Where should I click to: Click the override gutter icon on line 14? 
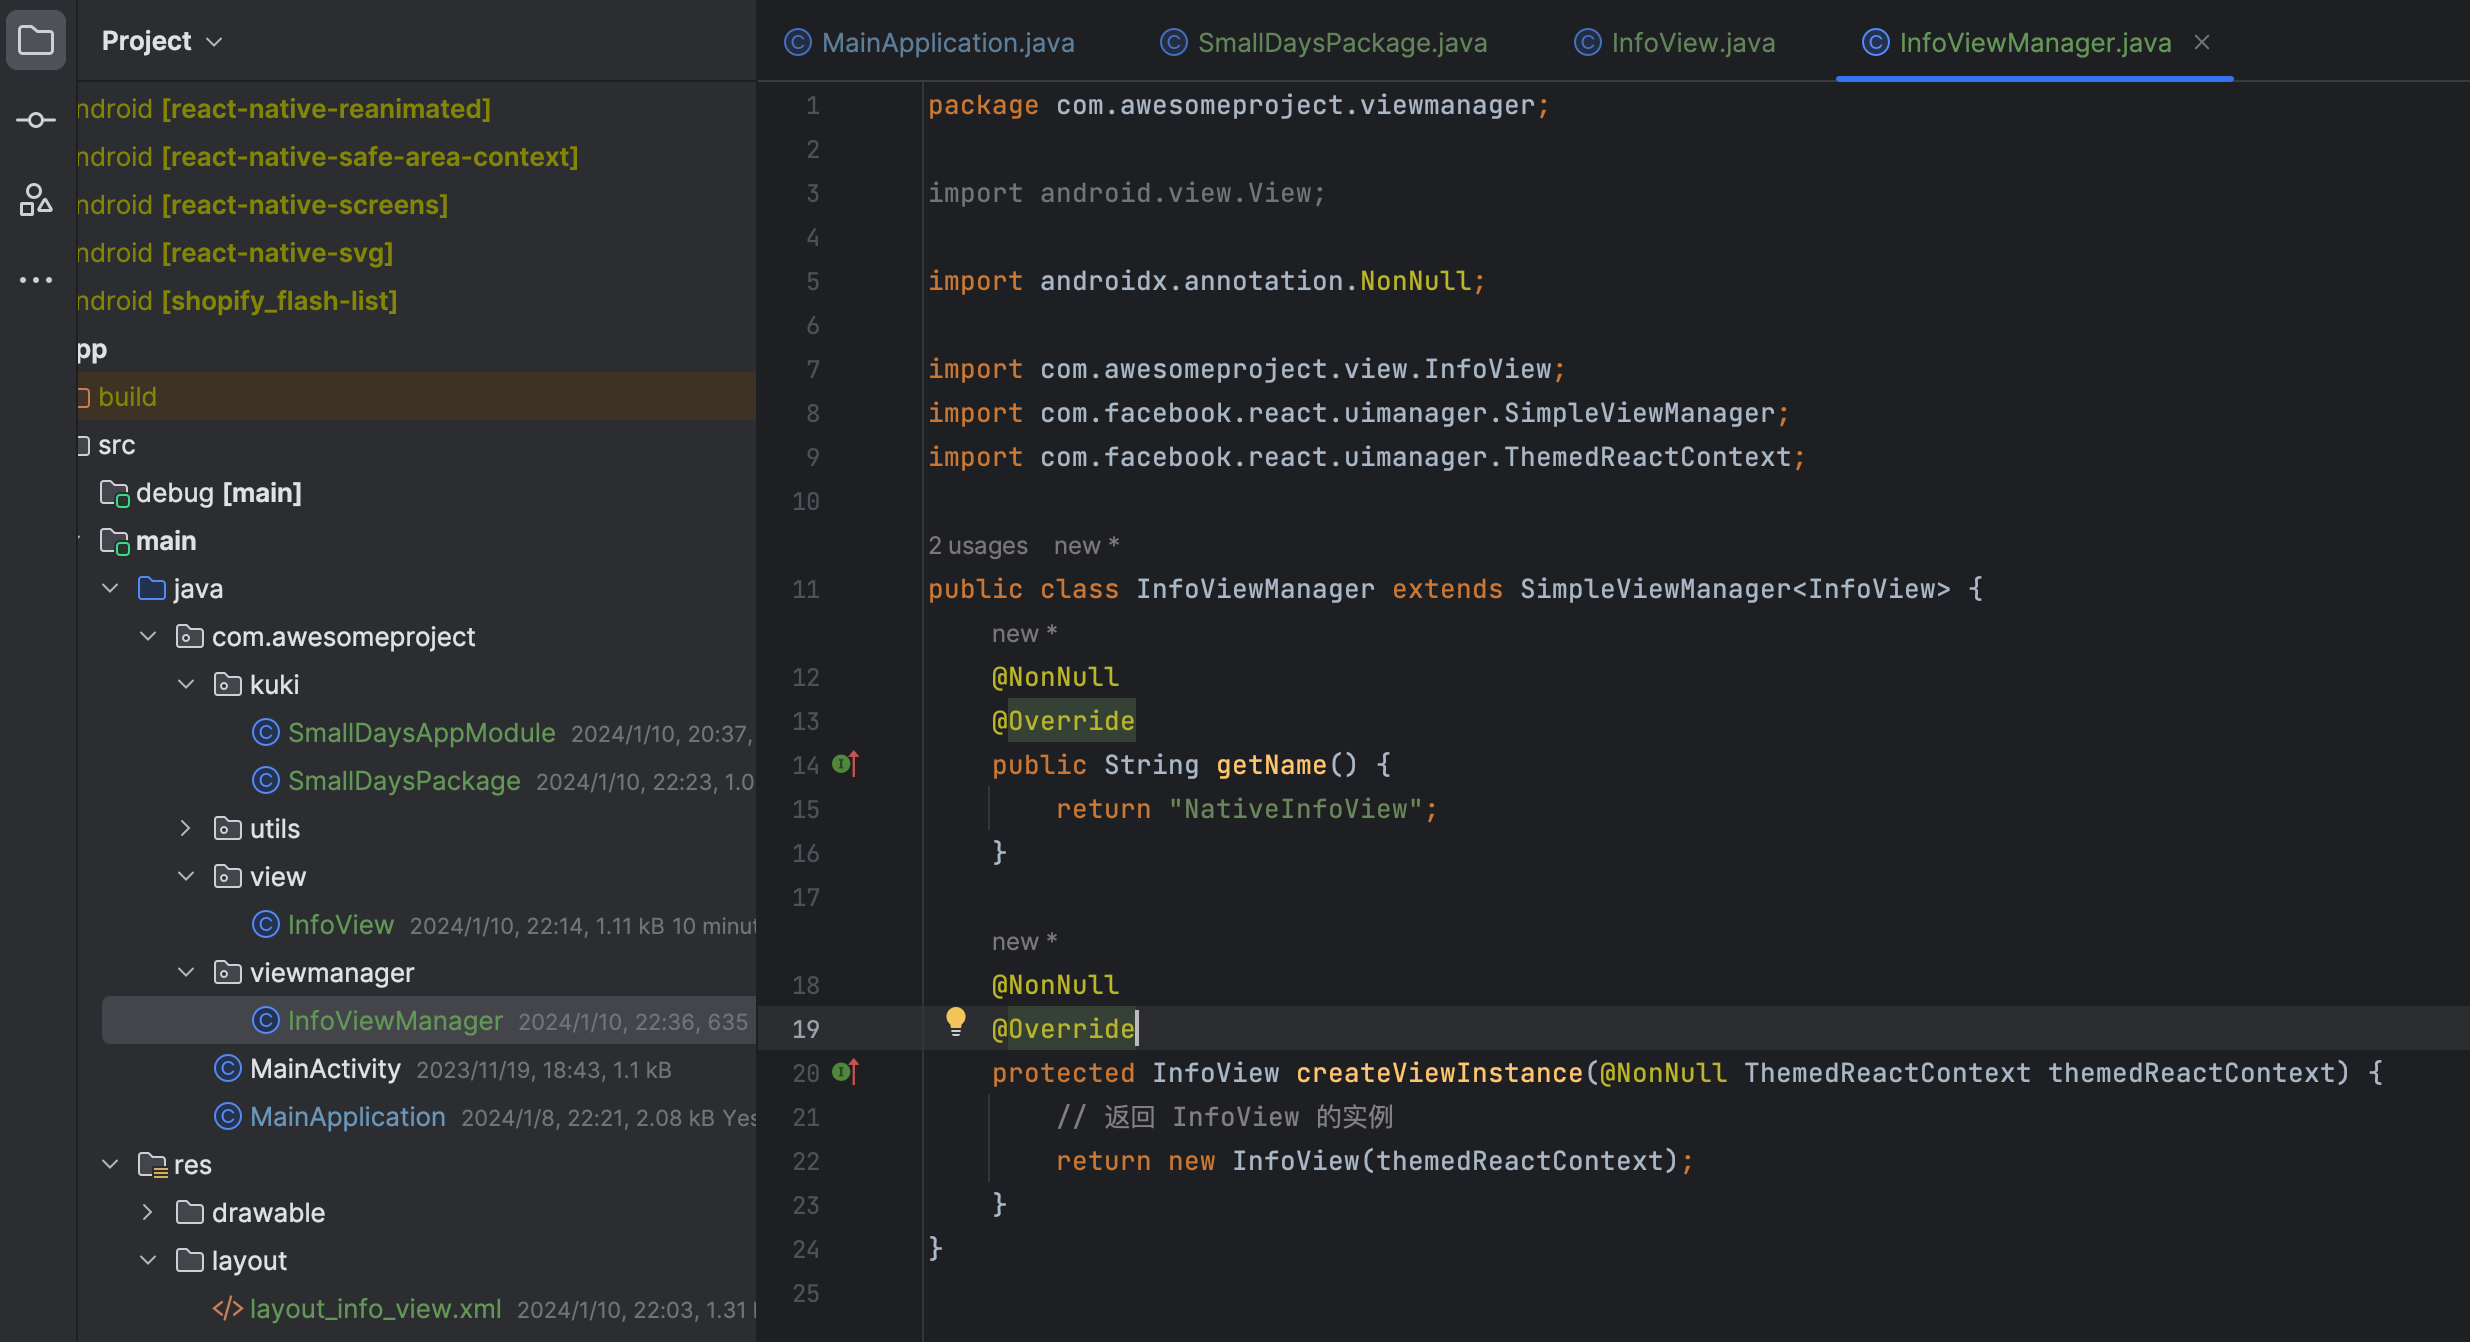(x=846, y=765)
